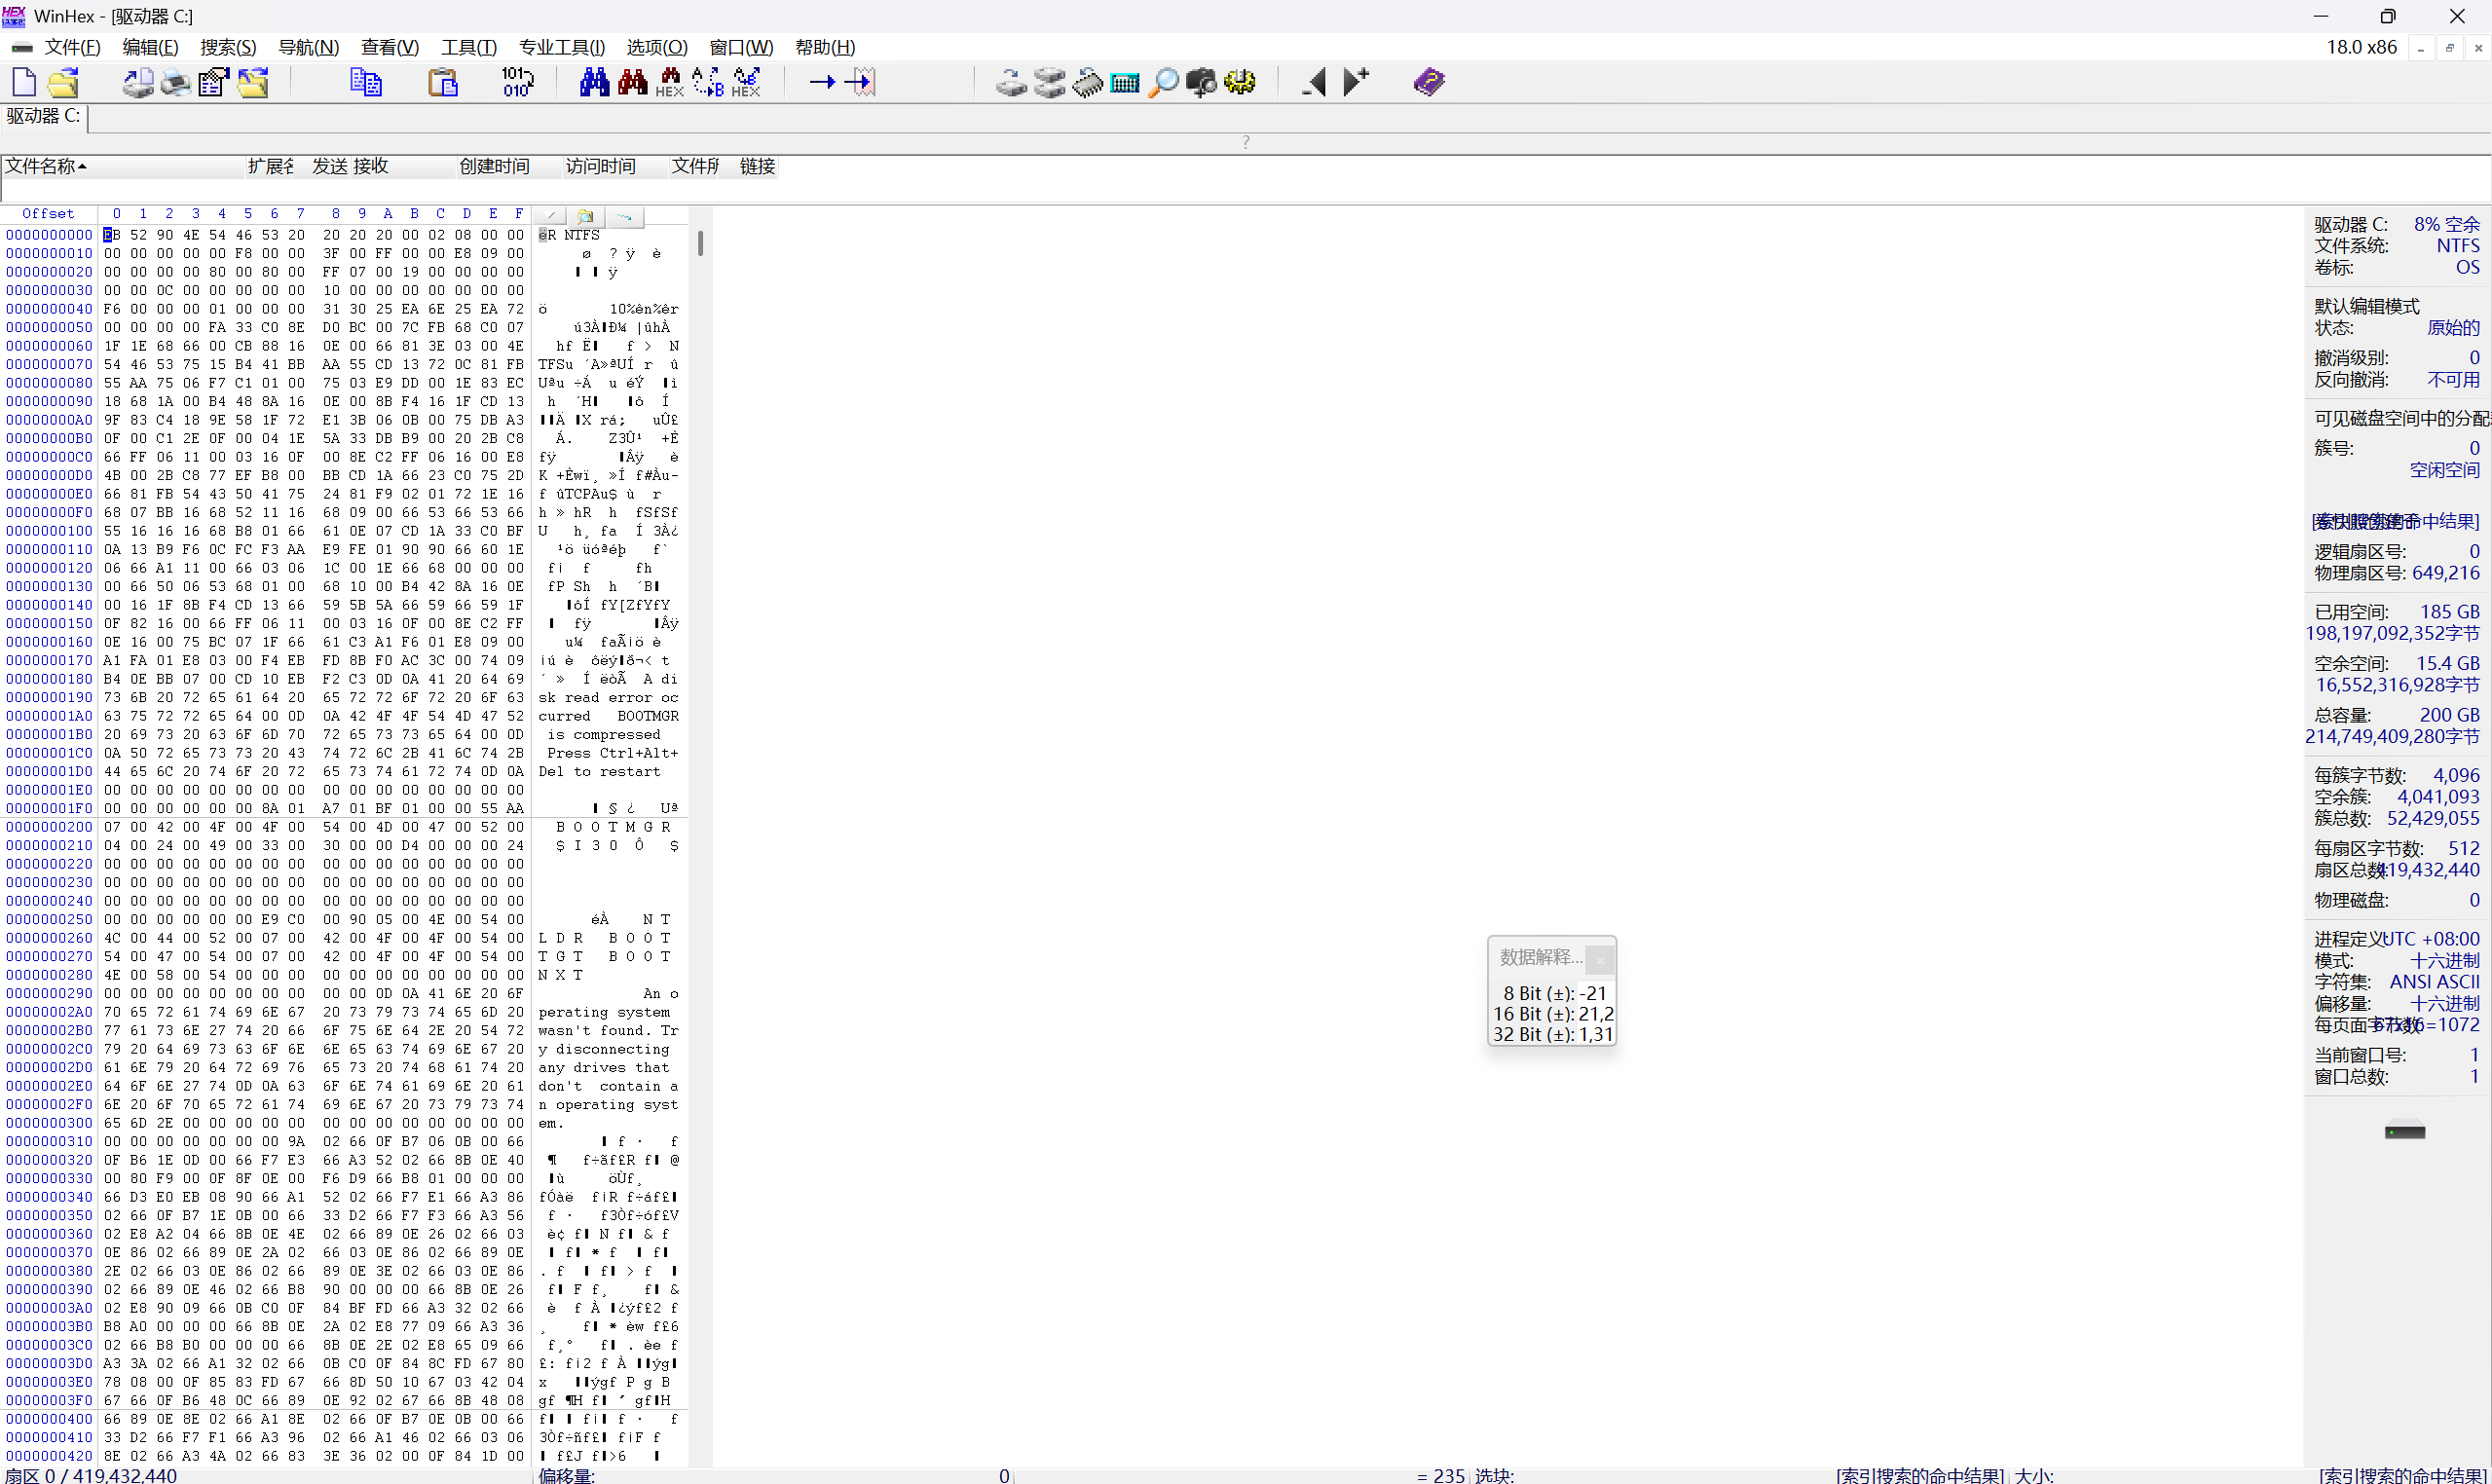Viewport: 2492px width, 1484px height.
Task: Open the 搜索 menu
Action: (227, 47)
